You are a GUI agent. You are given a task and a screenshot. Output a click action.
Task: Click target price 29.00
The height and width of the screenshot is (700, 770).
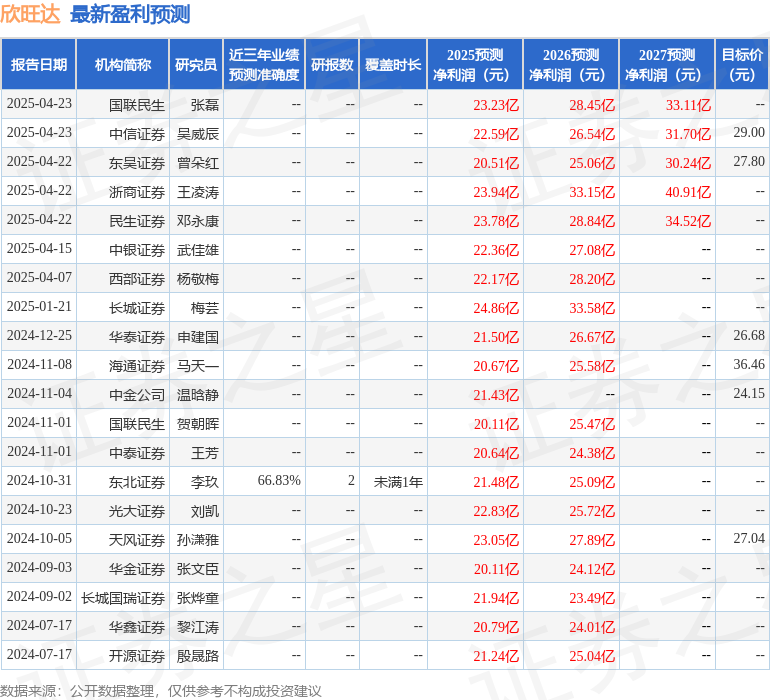point(749,133)
